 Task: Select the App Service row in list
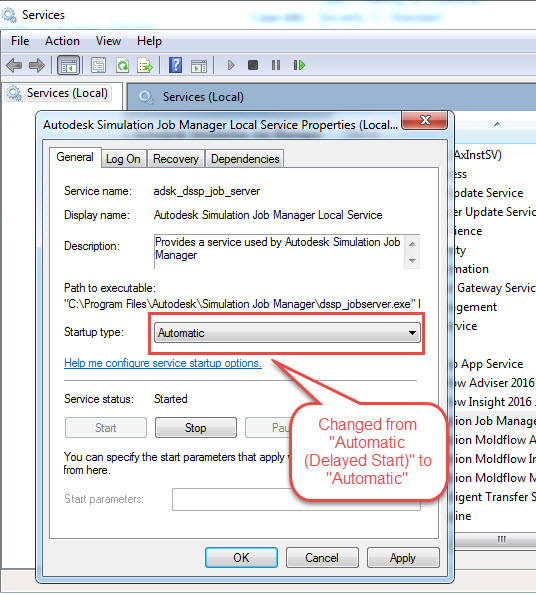[x=495, y=364]
